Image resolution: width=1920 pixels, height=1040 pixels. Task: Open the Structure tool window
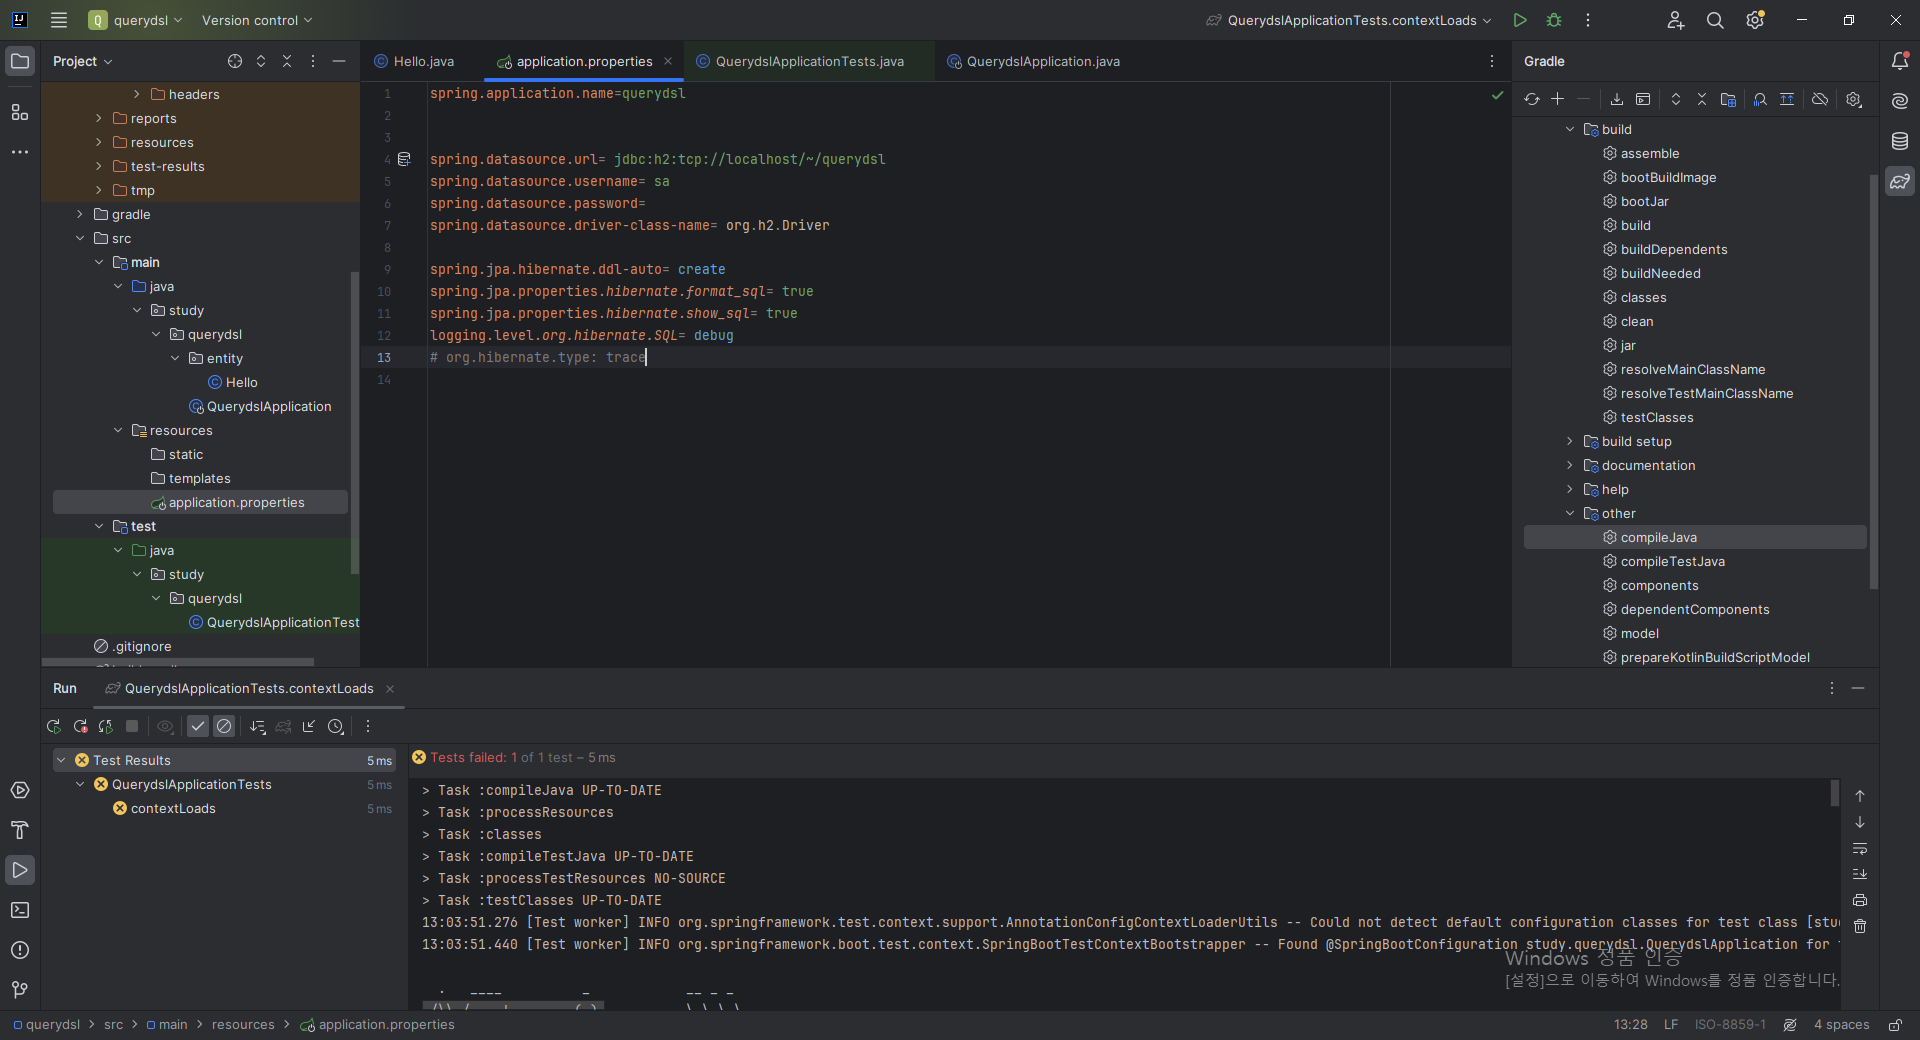pyautogui.click(x=20, y=112)
